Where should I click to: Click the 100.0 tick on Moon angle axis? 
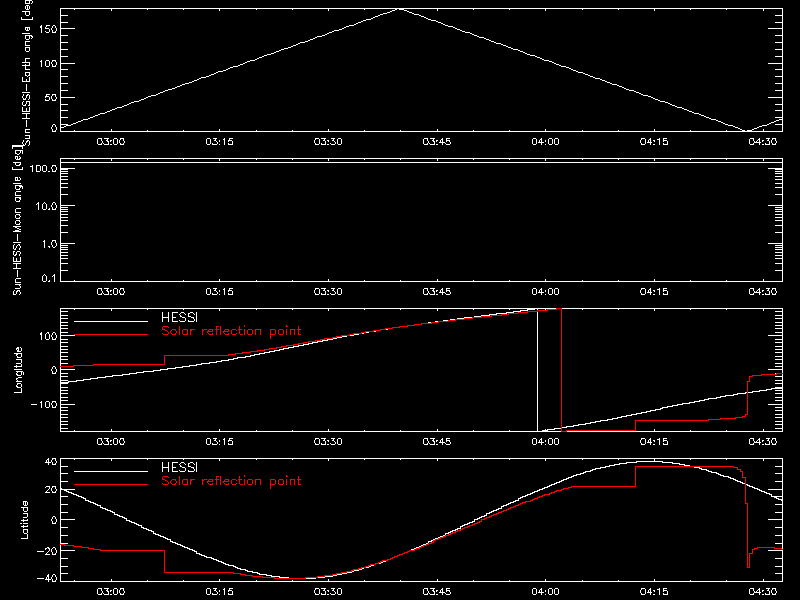click(x=43, y=168)
